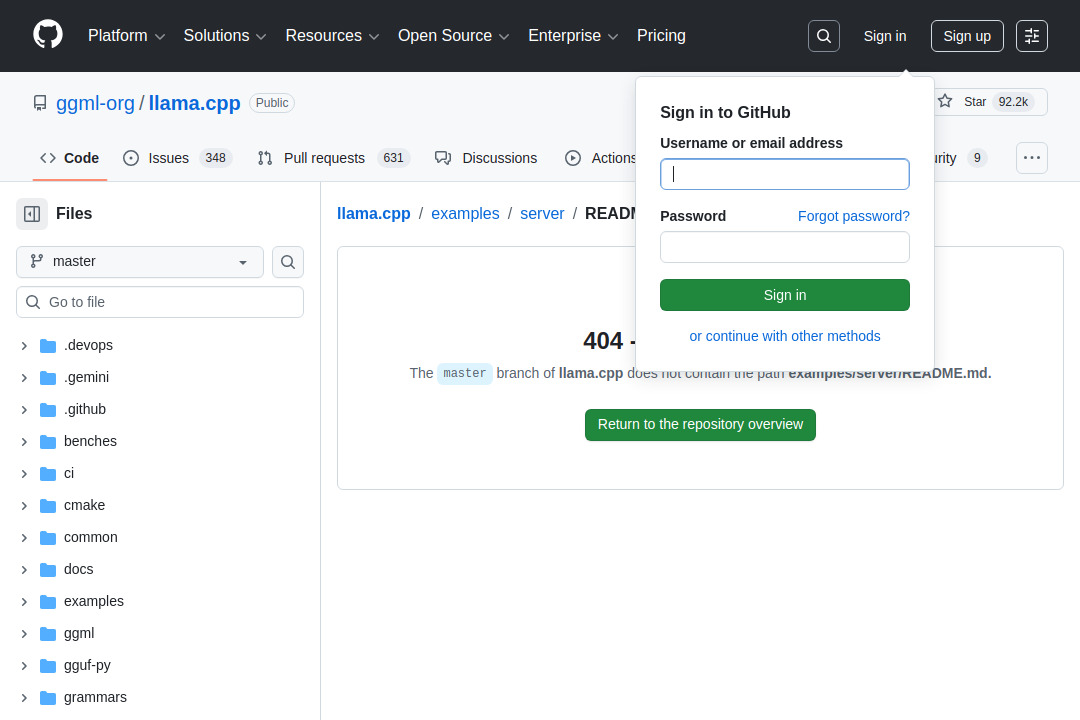Switch to the Code tab

(x=69, y=158)
